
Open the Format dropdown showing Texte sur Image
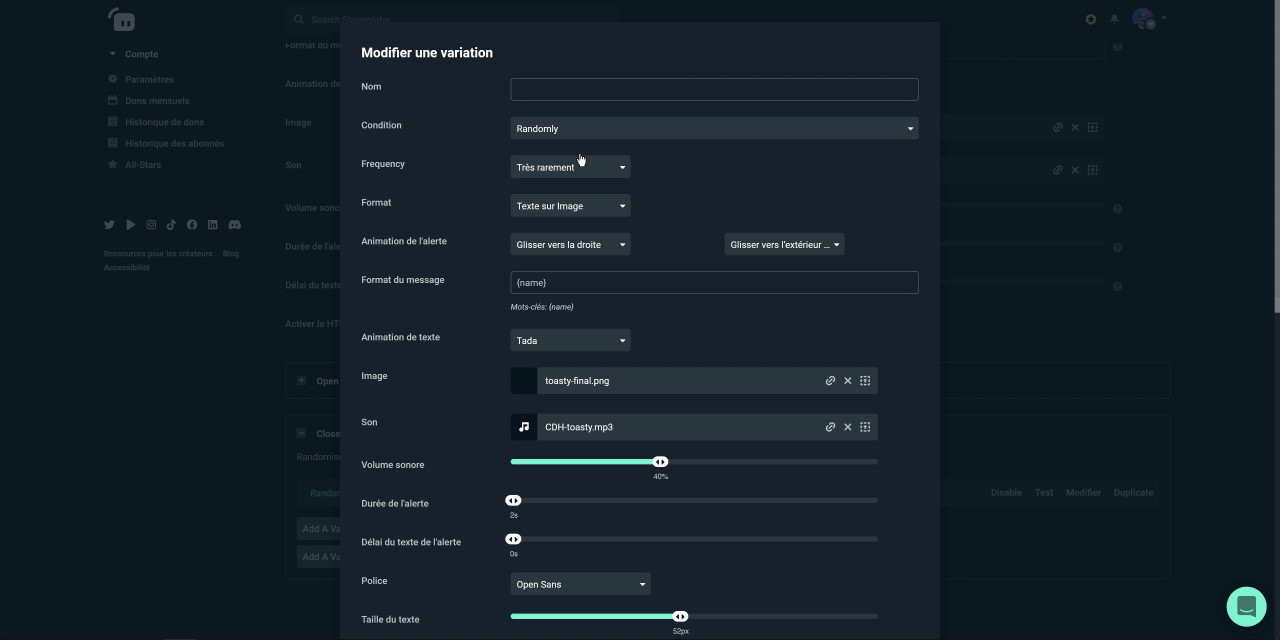click(570, 206)
